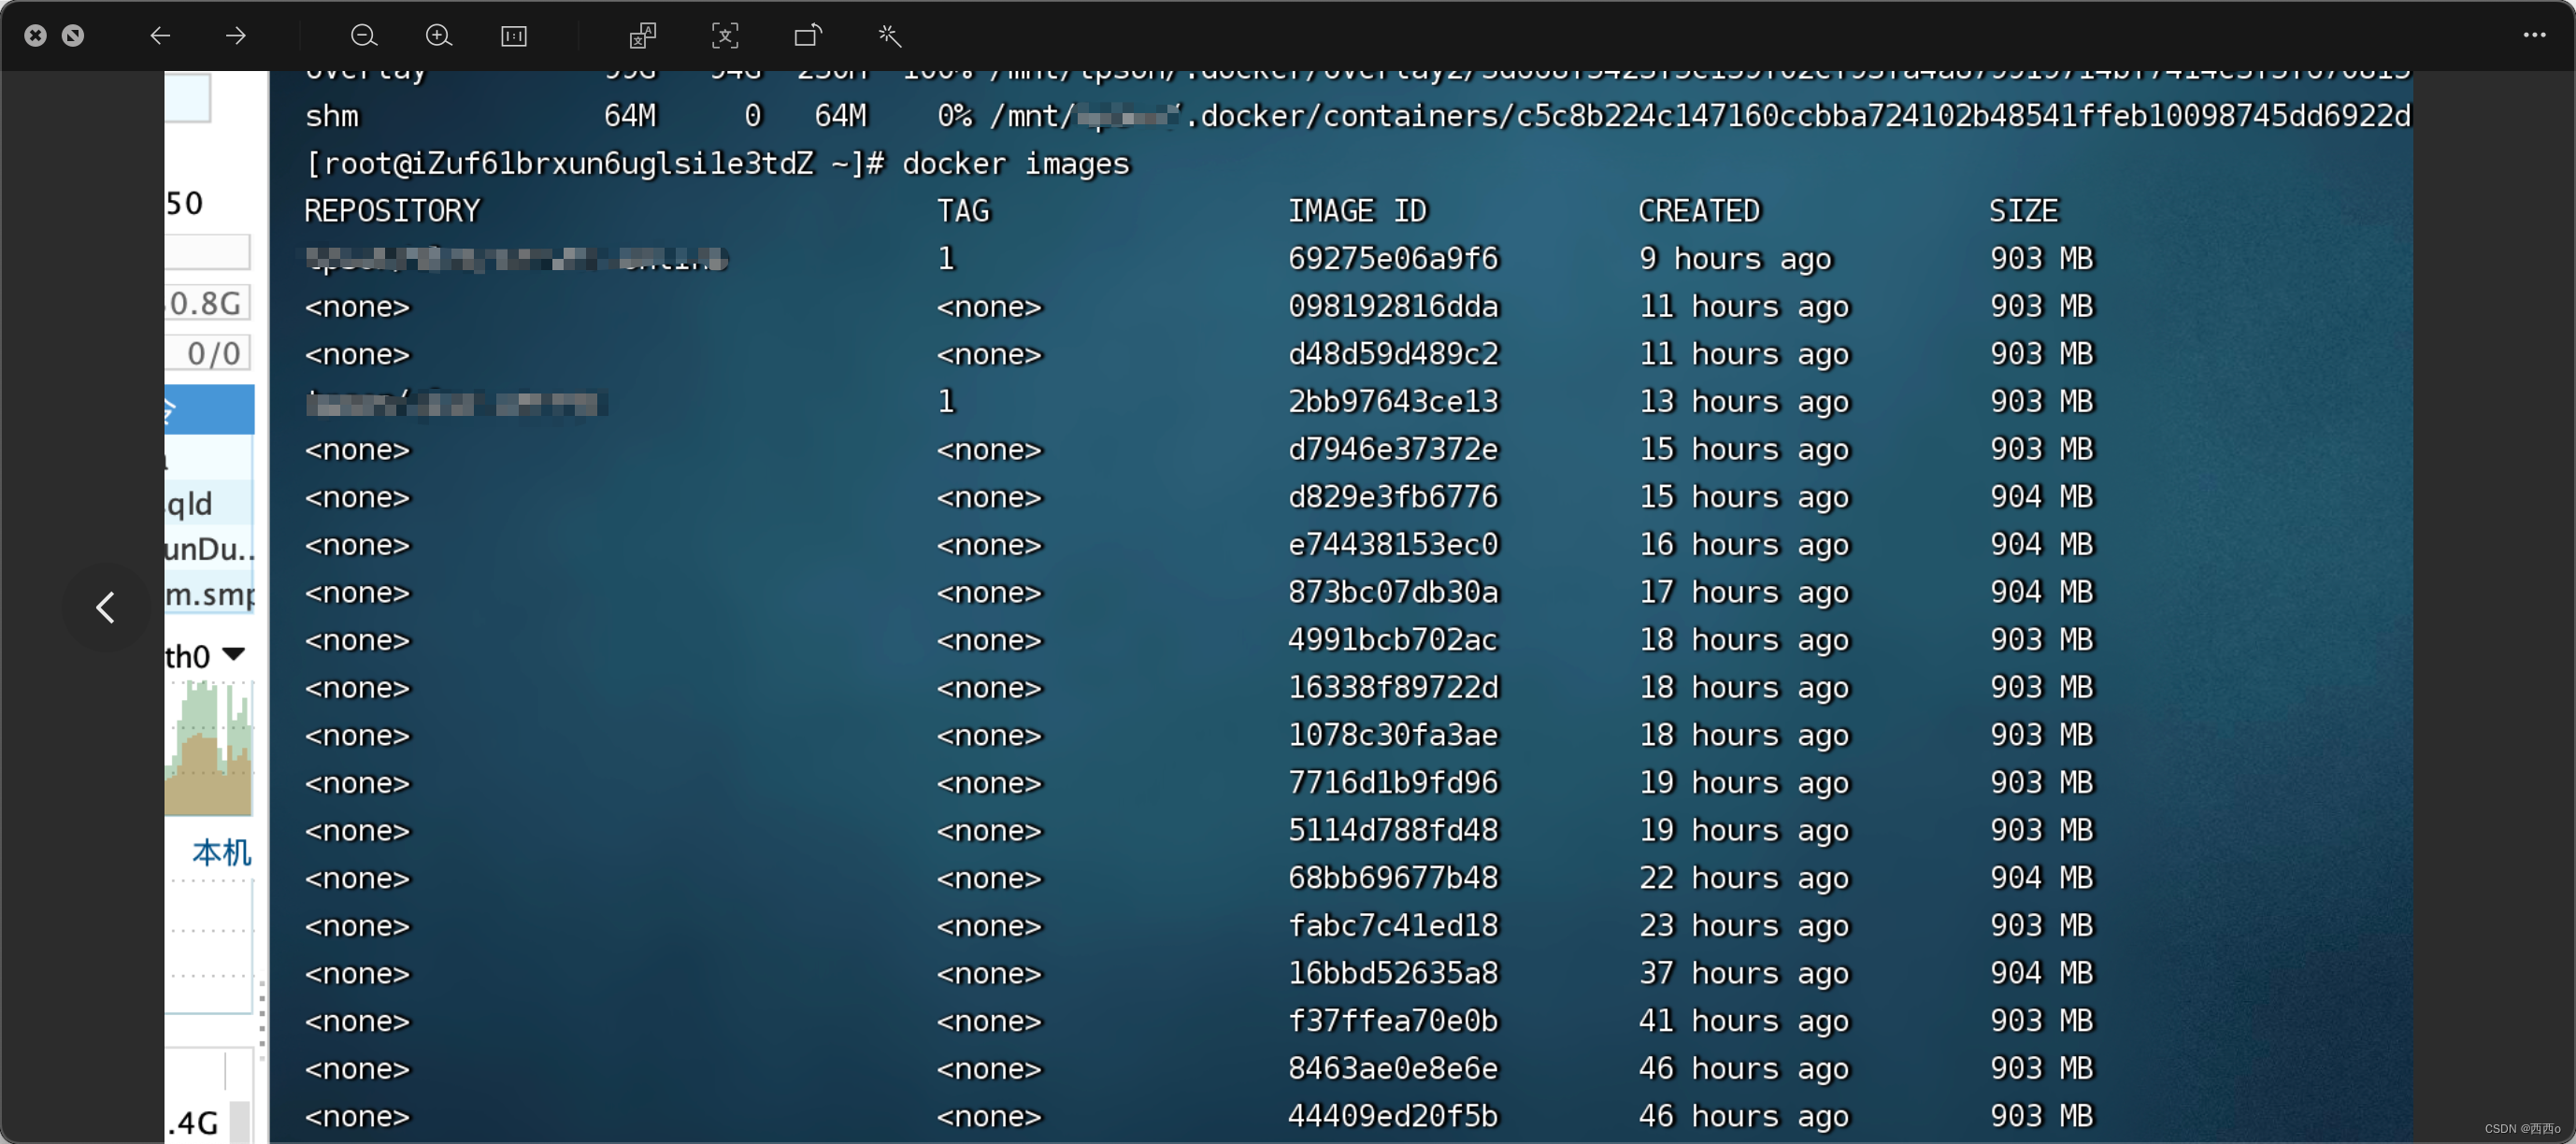Click the translate image icon
The width and height of the screenshot is (2576, 1144).
click(x=642, y=36)
